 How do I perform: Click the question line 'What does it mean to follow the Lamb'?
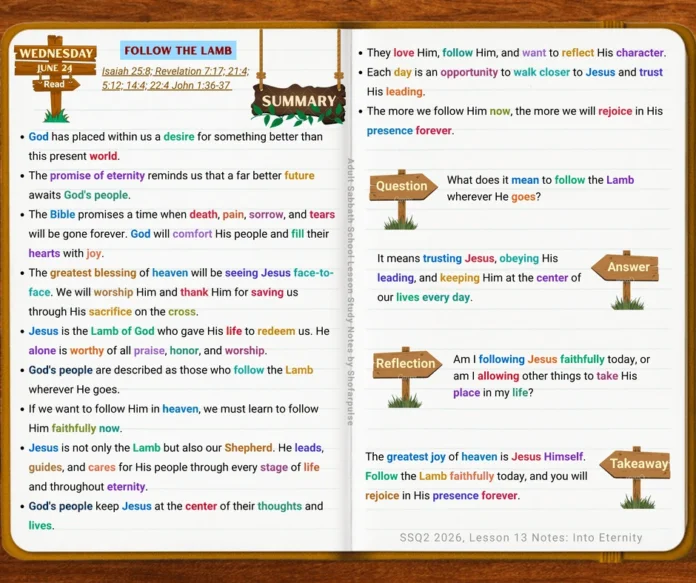[x=540, y=180]
